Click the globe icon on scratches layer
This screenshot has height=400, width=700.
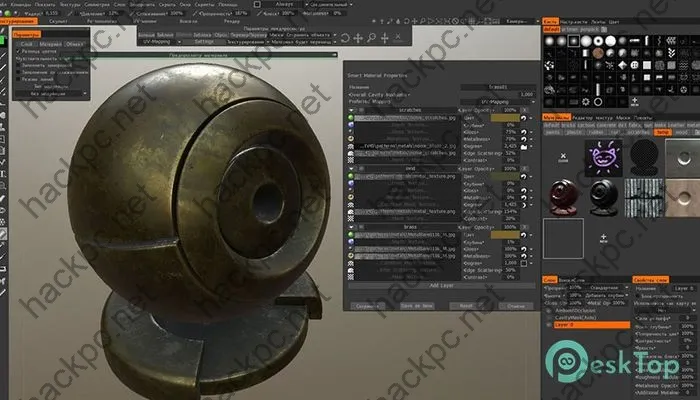tap(351, 116)
